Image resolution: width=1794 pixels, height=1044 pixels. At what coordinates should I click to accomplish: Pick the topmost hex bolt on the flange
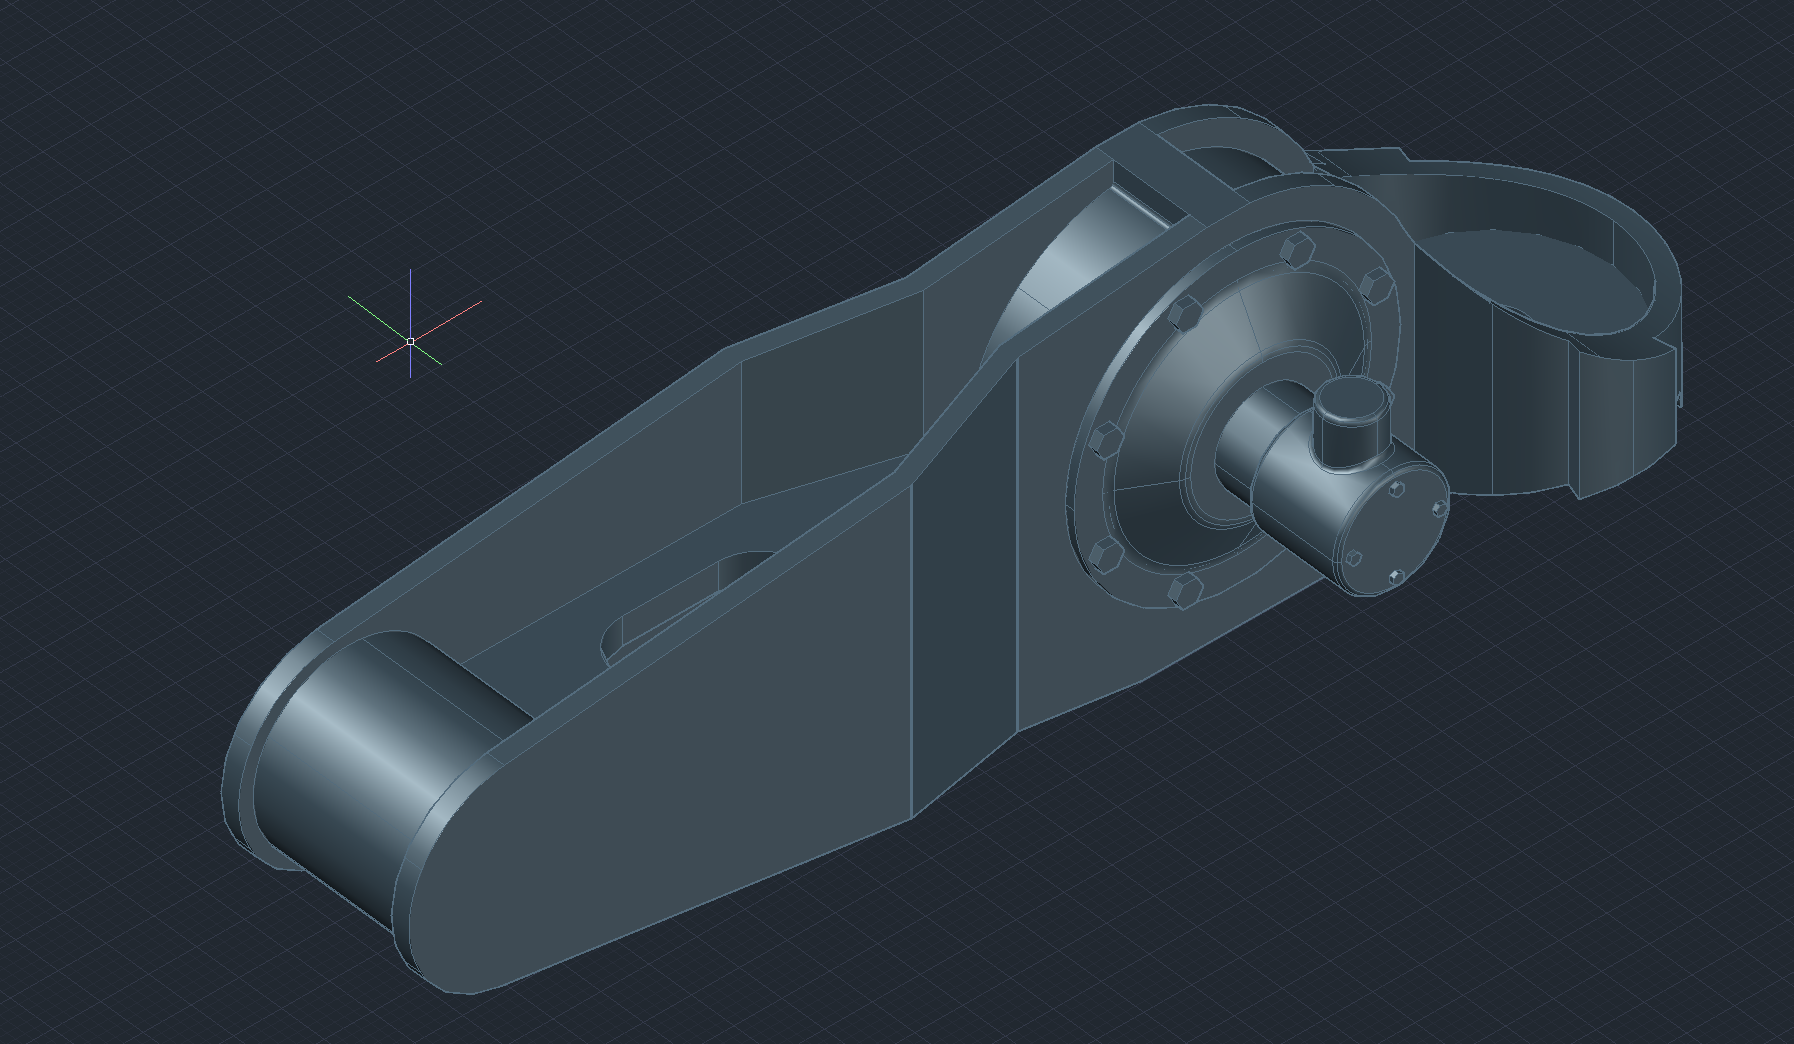[1297, 248]
